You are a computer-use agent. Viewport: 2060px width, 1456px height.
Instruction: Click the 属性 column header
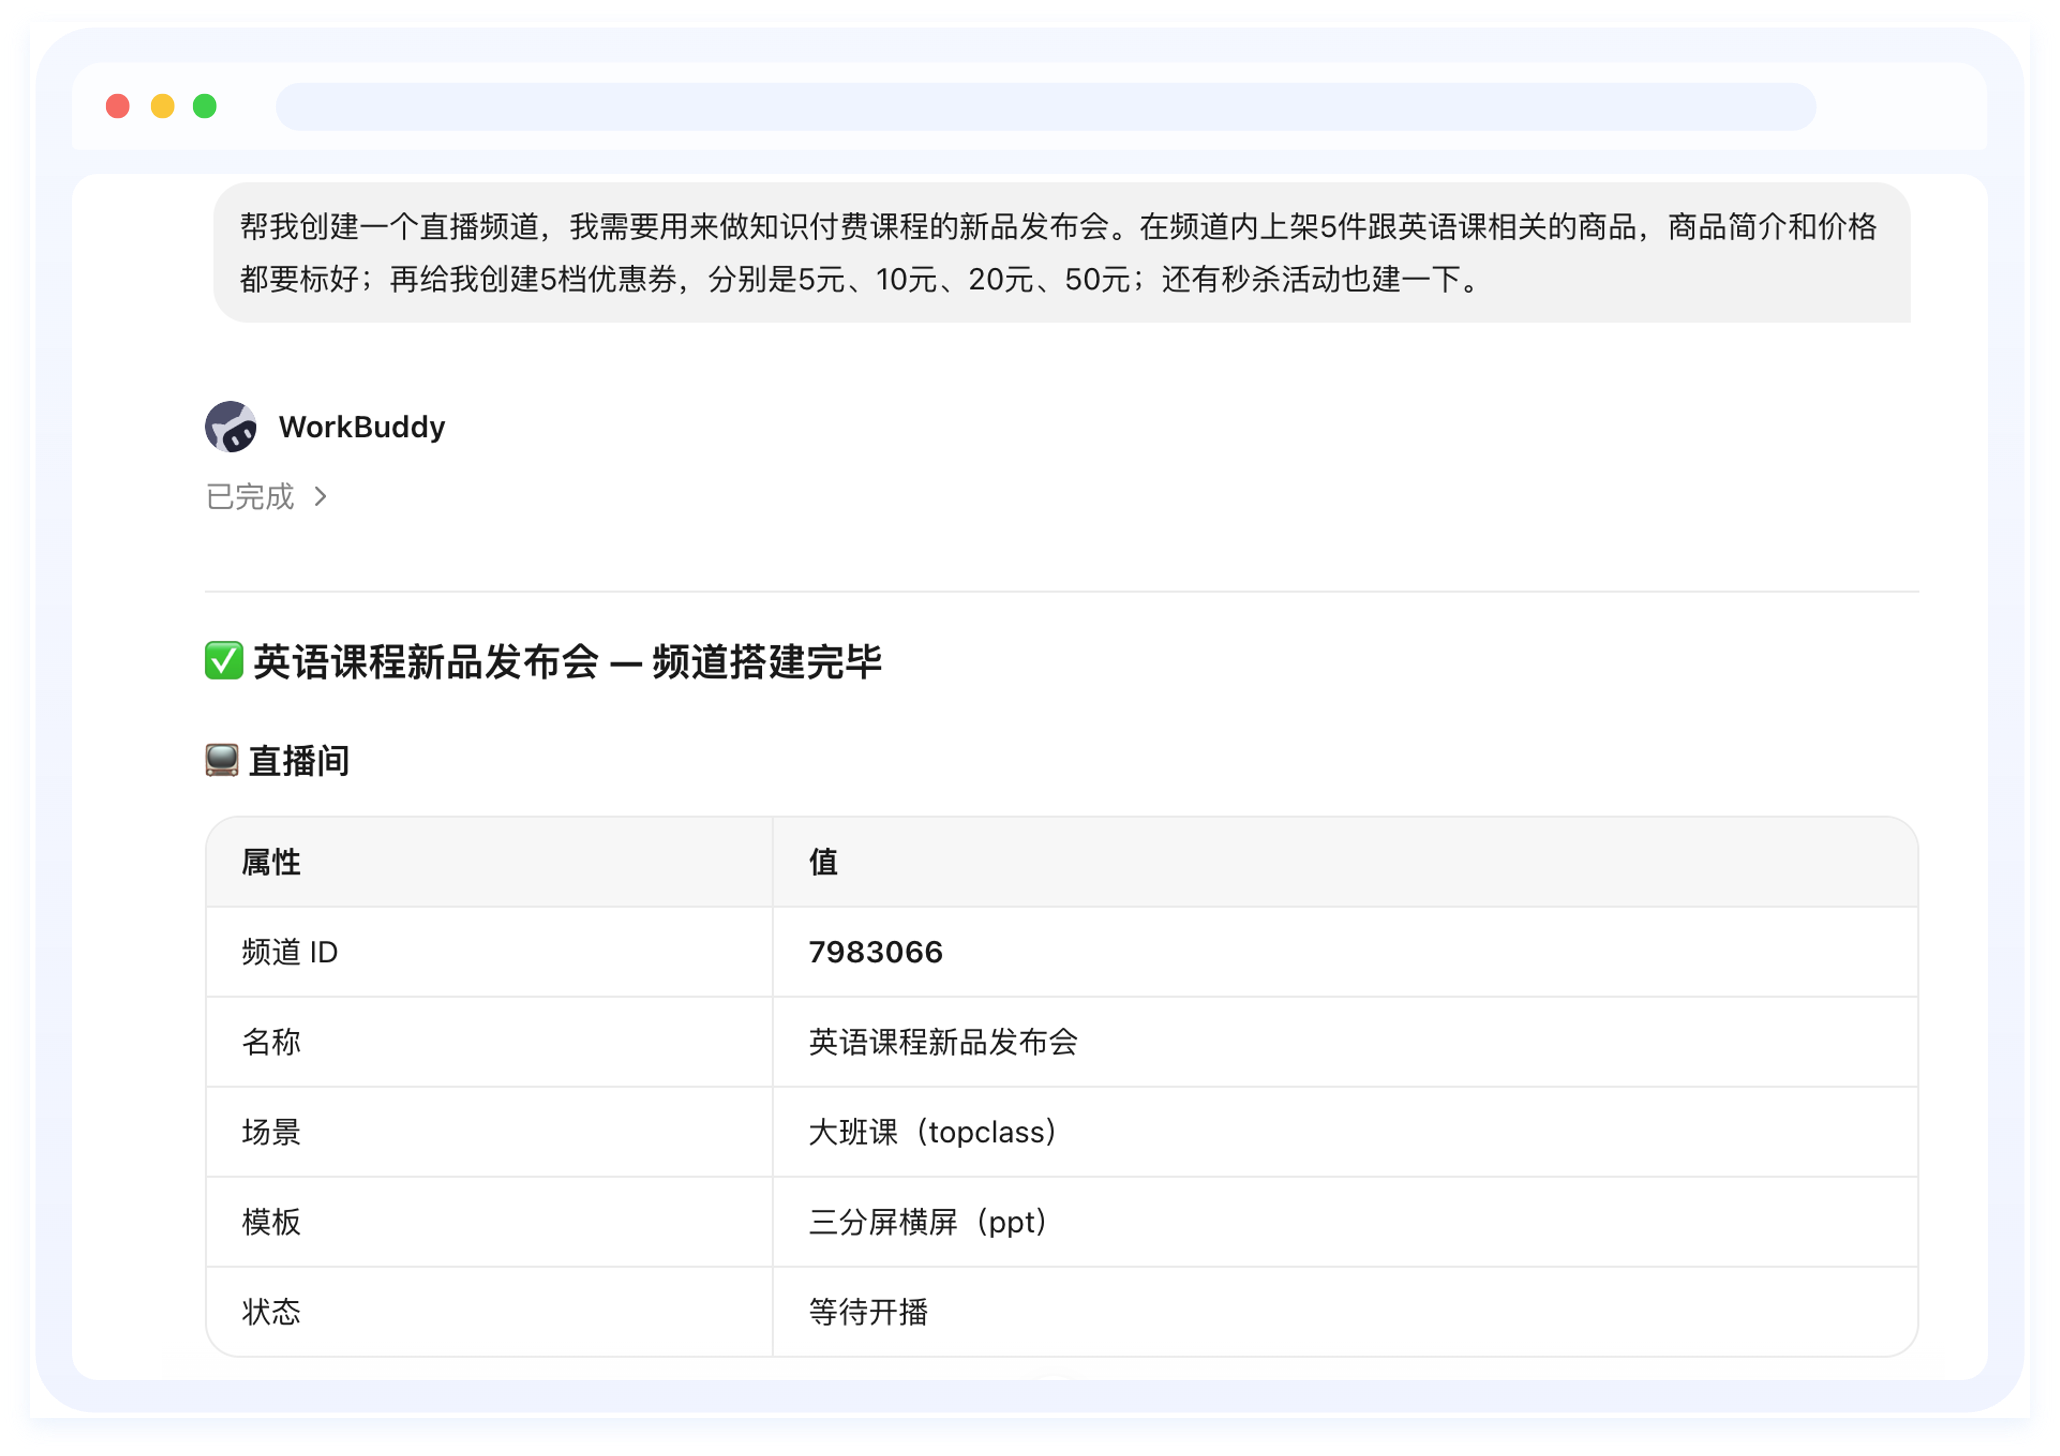[x=271, y=862]
